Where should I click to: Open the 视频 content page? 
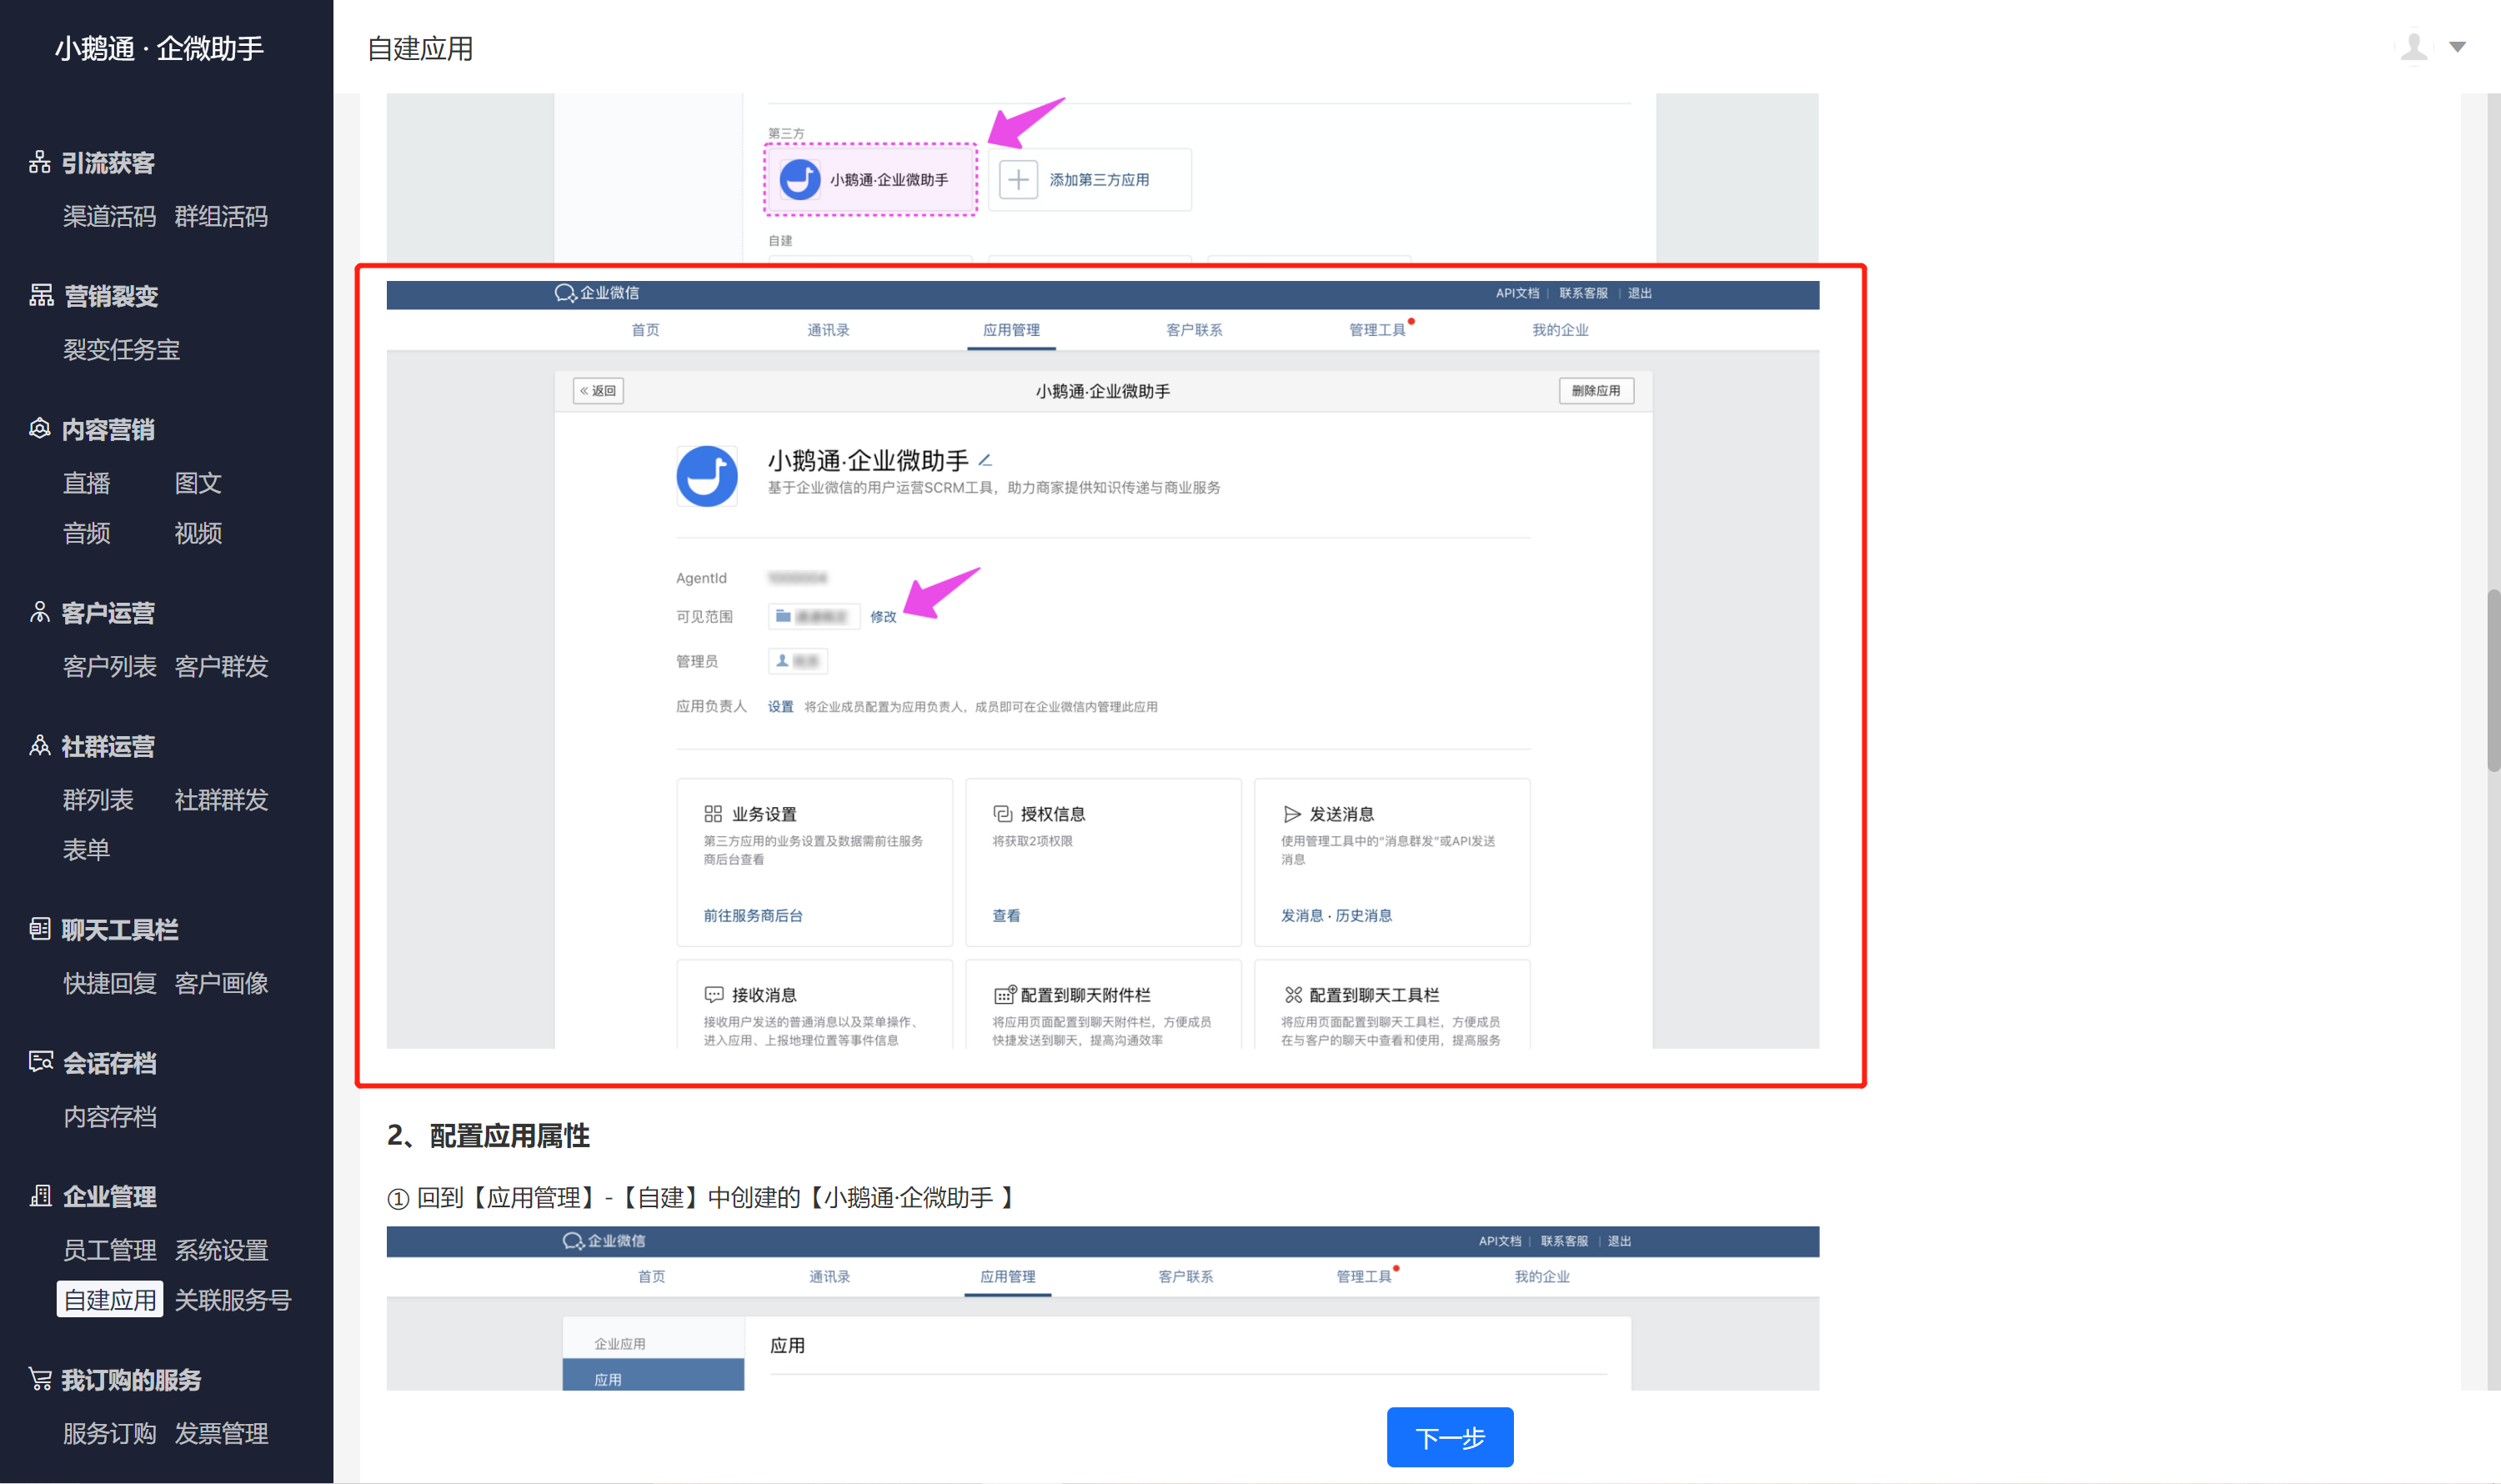[x=198, y=533]
